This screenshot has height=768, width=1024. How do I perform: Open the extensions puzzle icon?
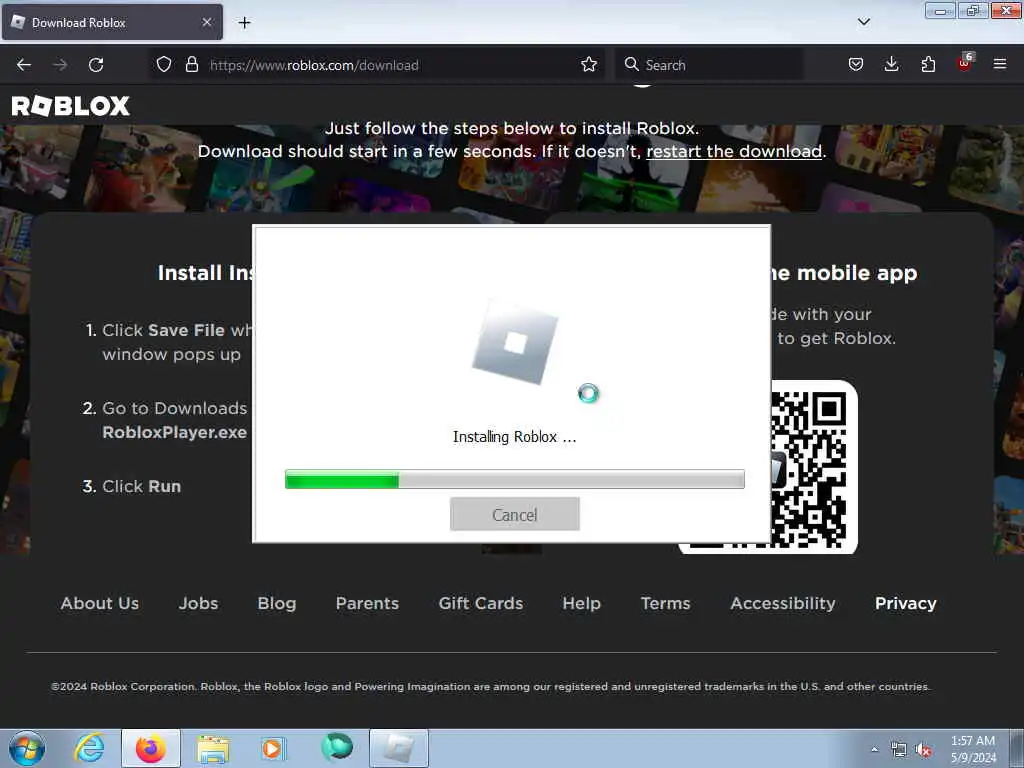[928, 64]
